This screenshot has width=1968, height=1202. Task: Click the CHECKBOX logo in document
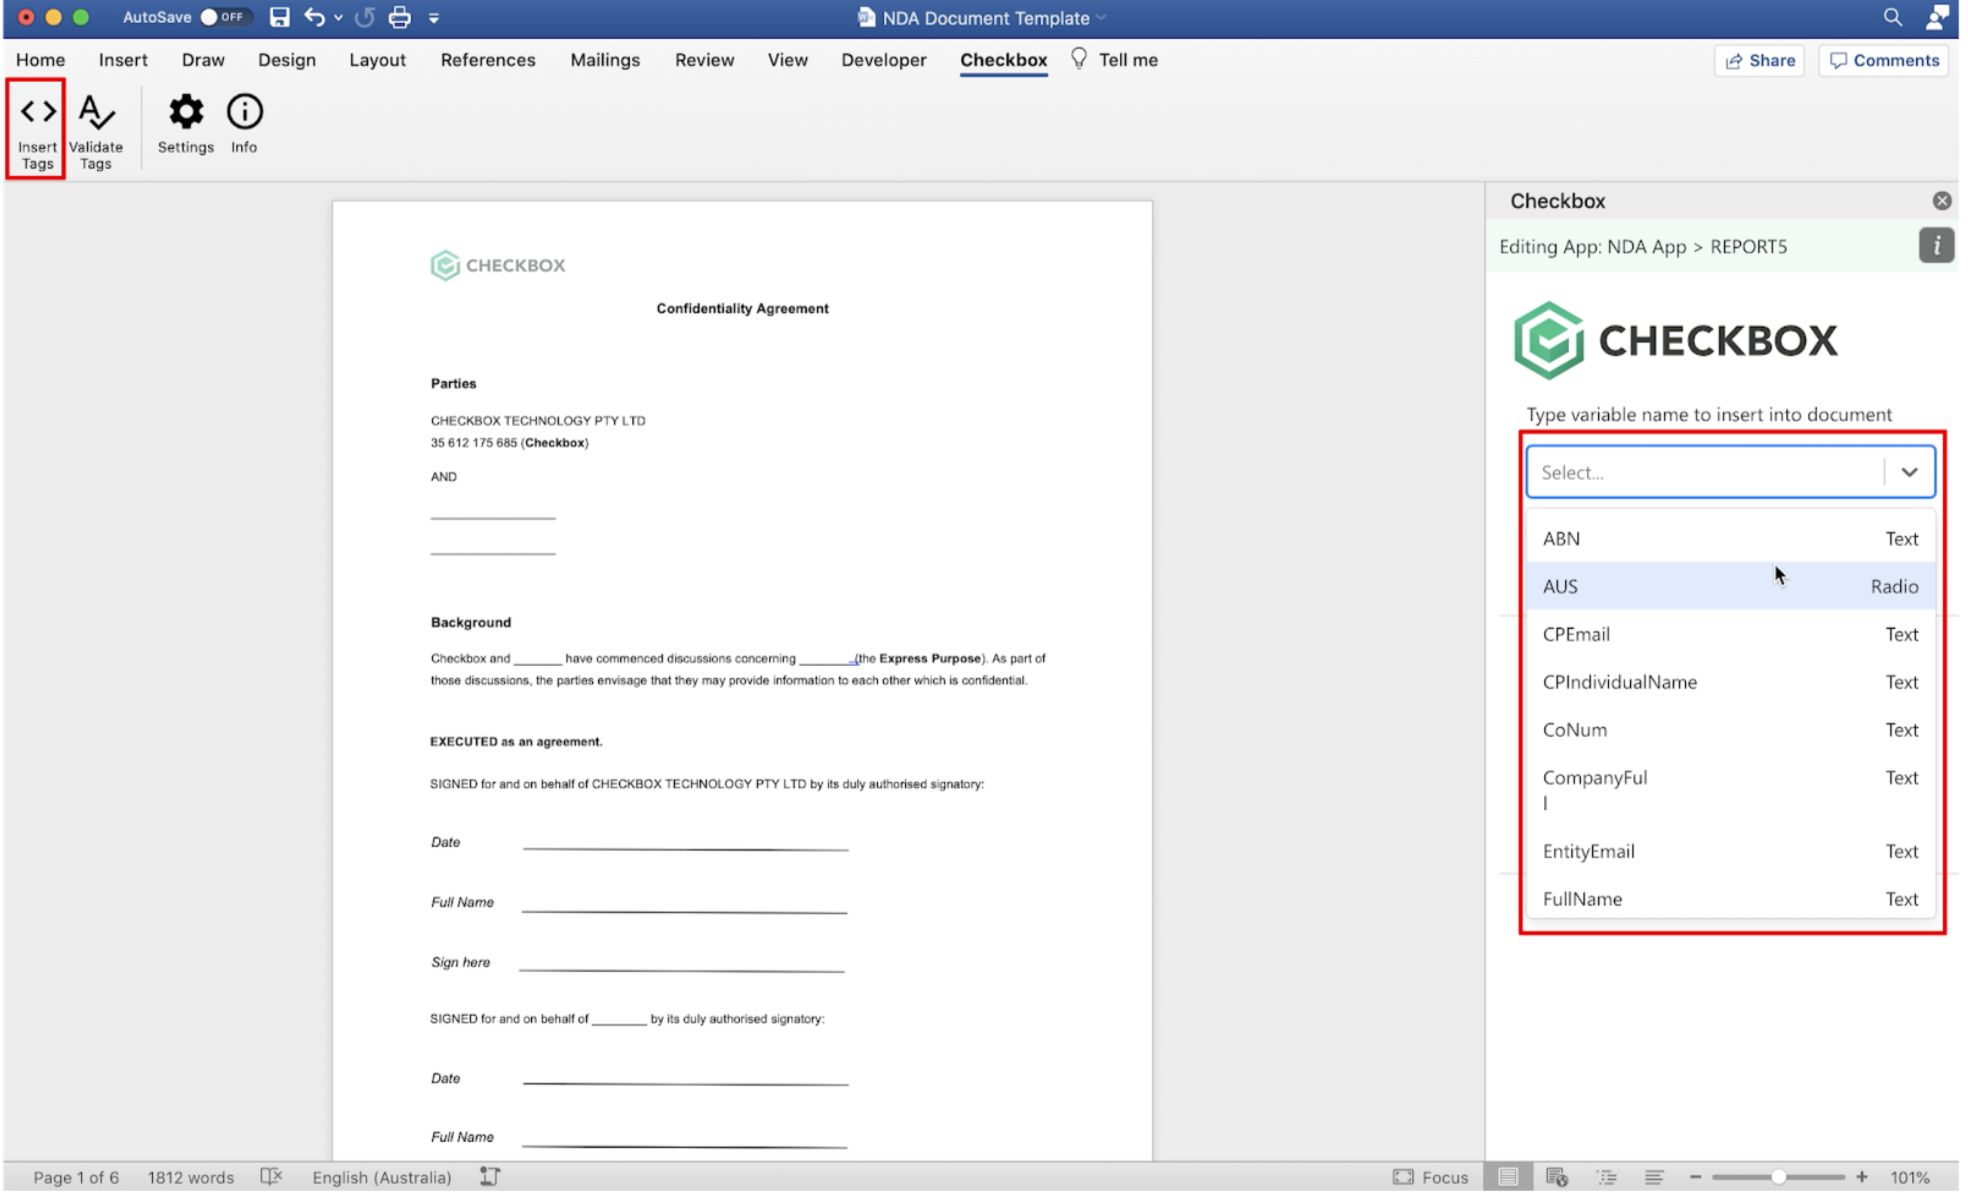pos(498,265)
